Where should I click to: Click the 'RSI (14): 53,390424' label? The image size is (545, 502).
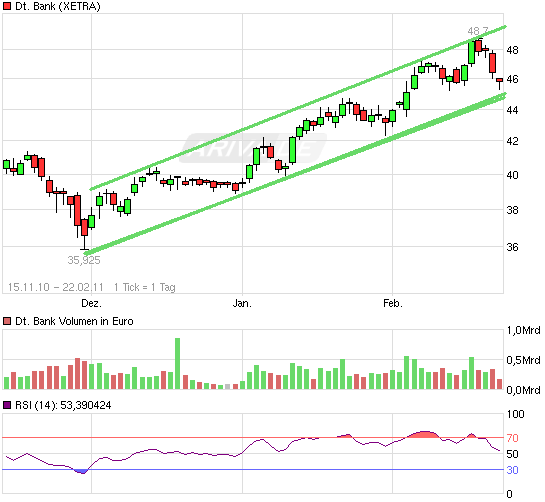[x=63, y=405]
